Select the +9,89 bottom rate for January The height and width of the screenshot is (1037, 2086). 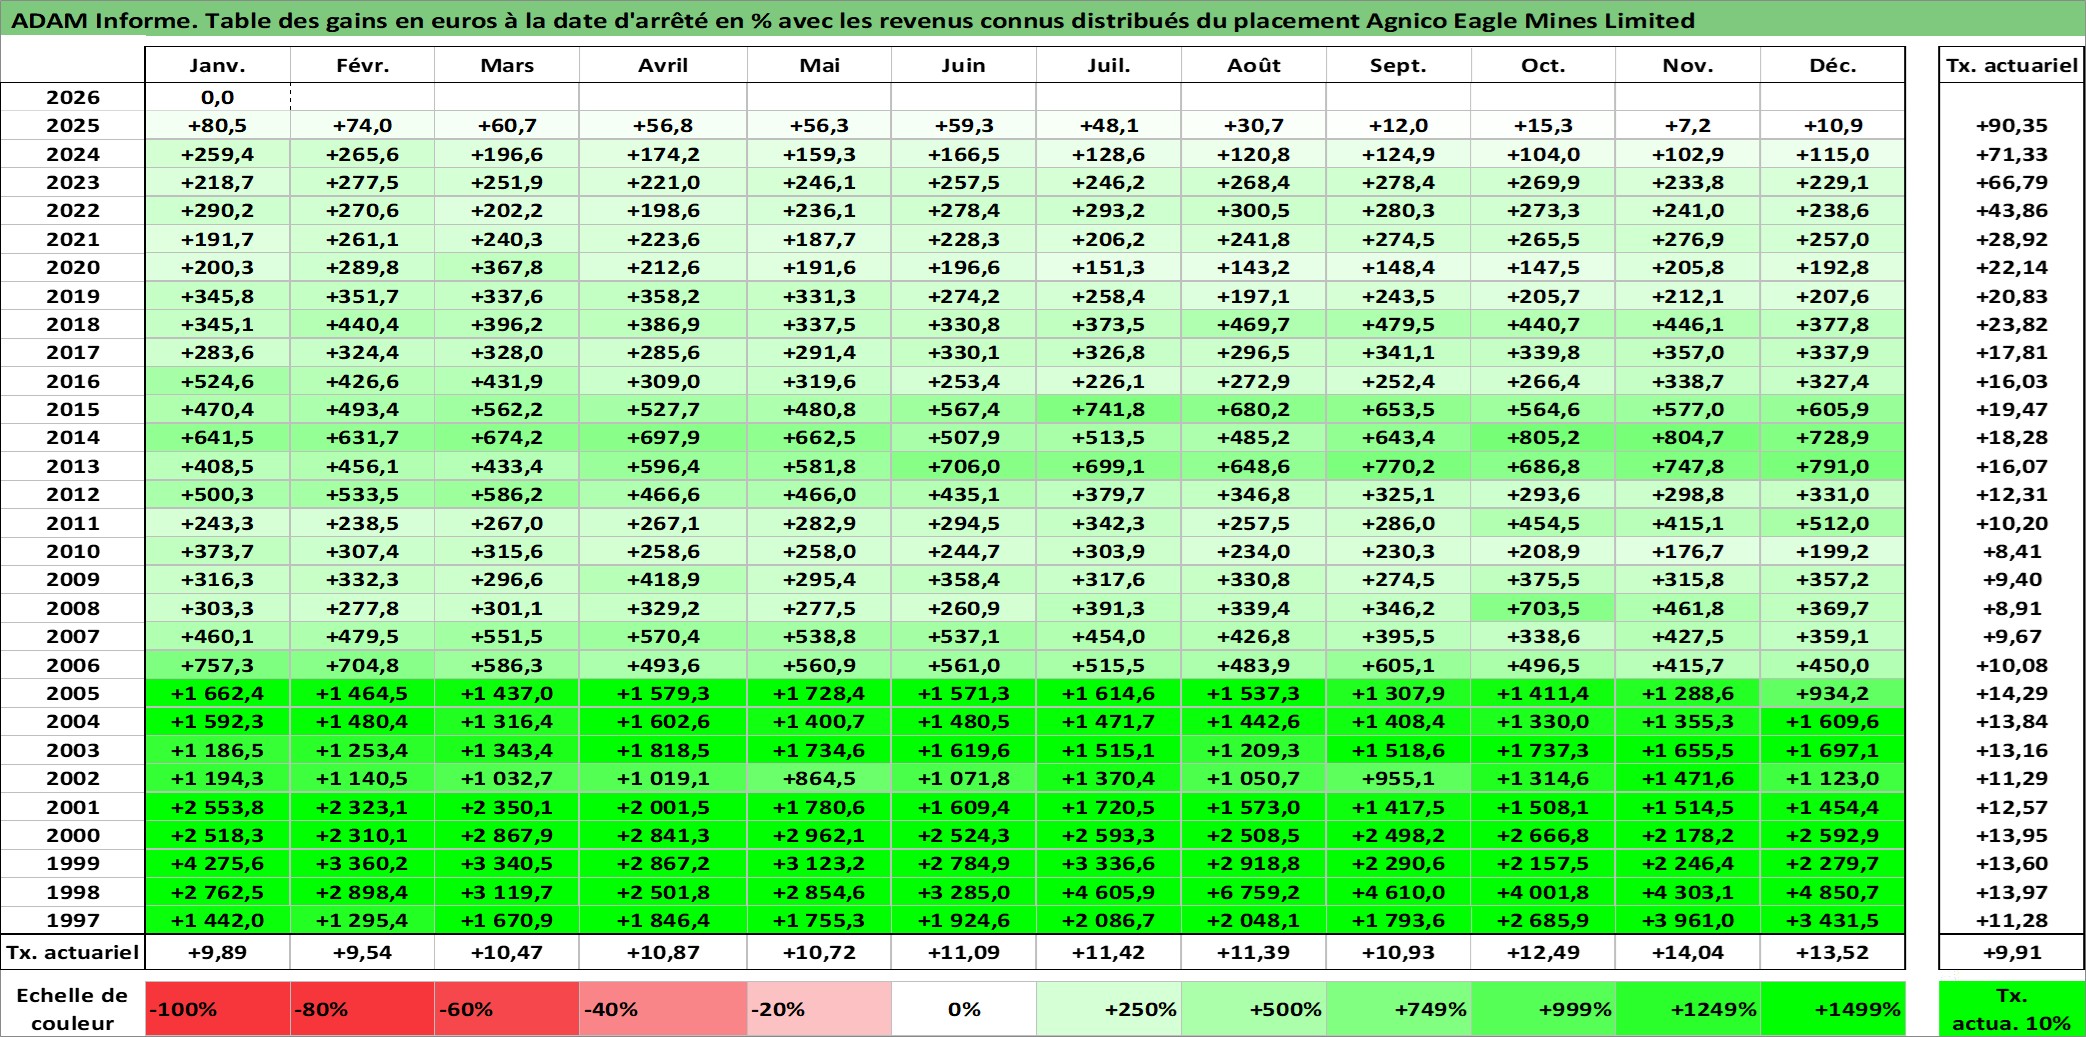pyautogui.click(x=218, y=952)
